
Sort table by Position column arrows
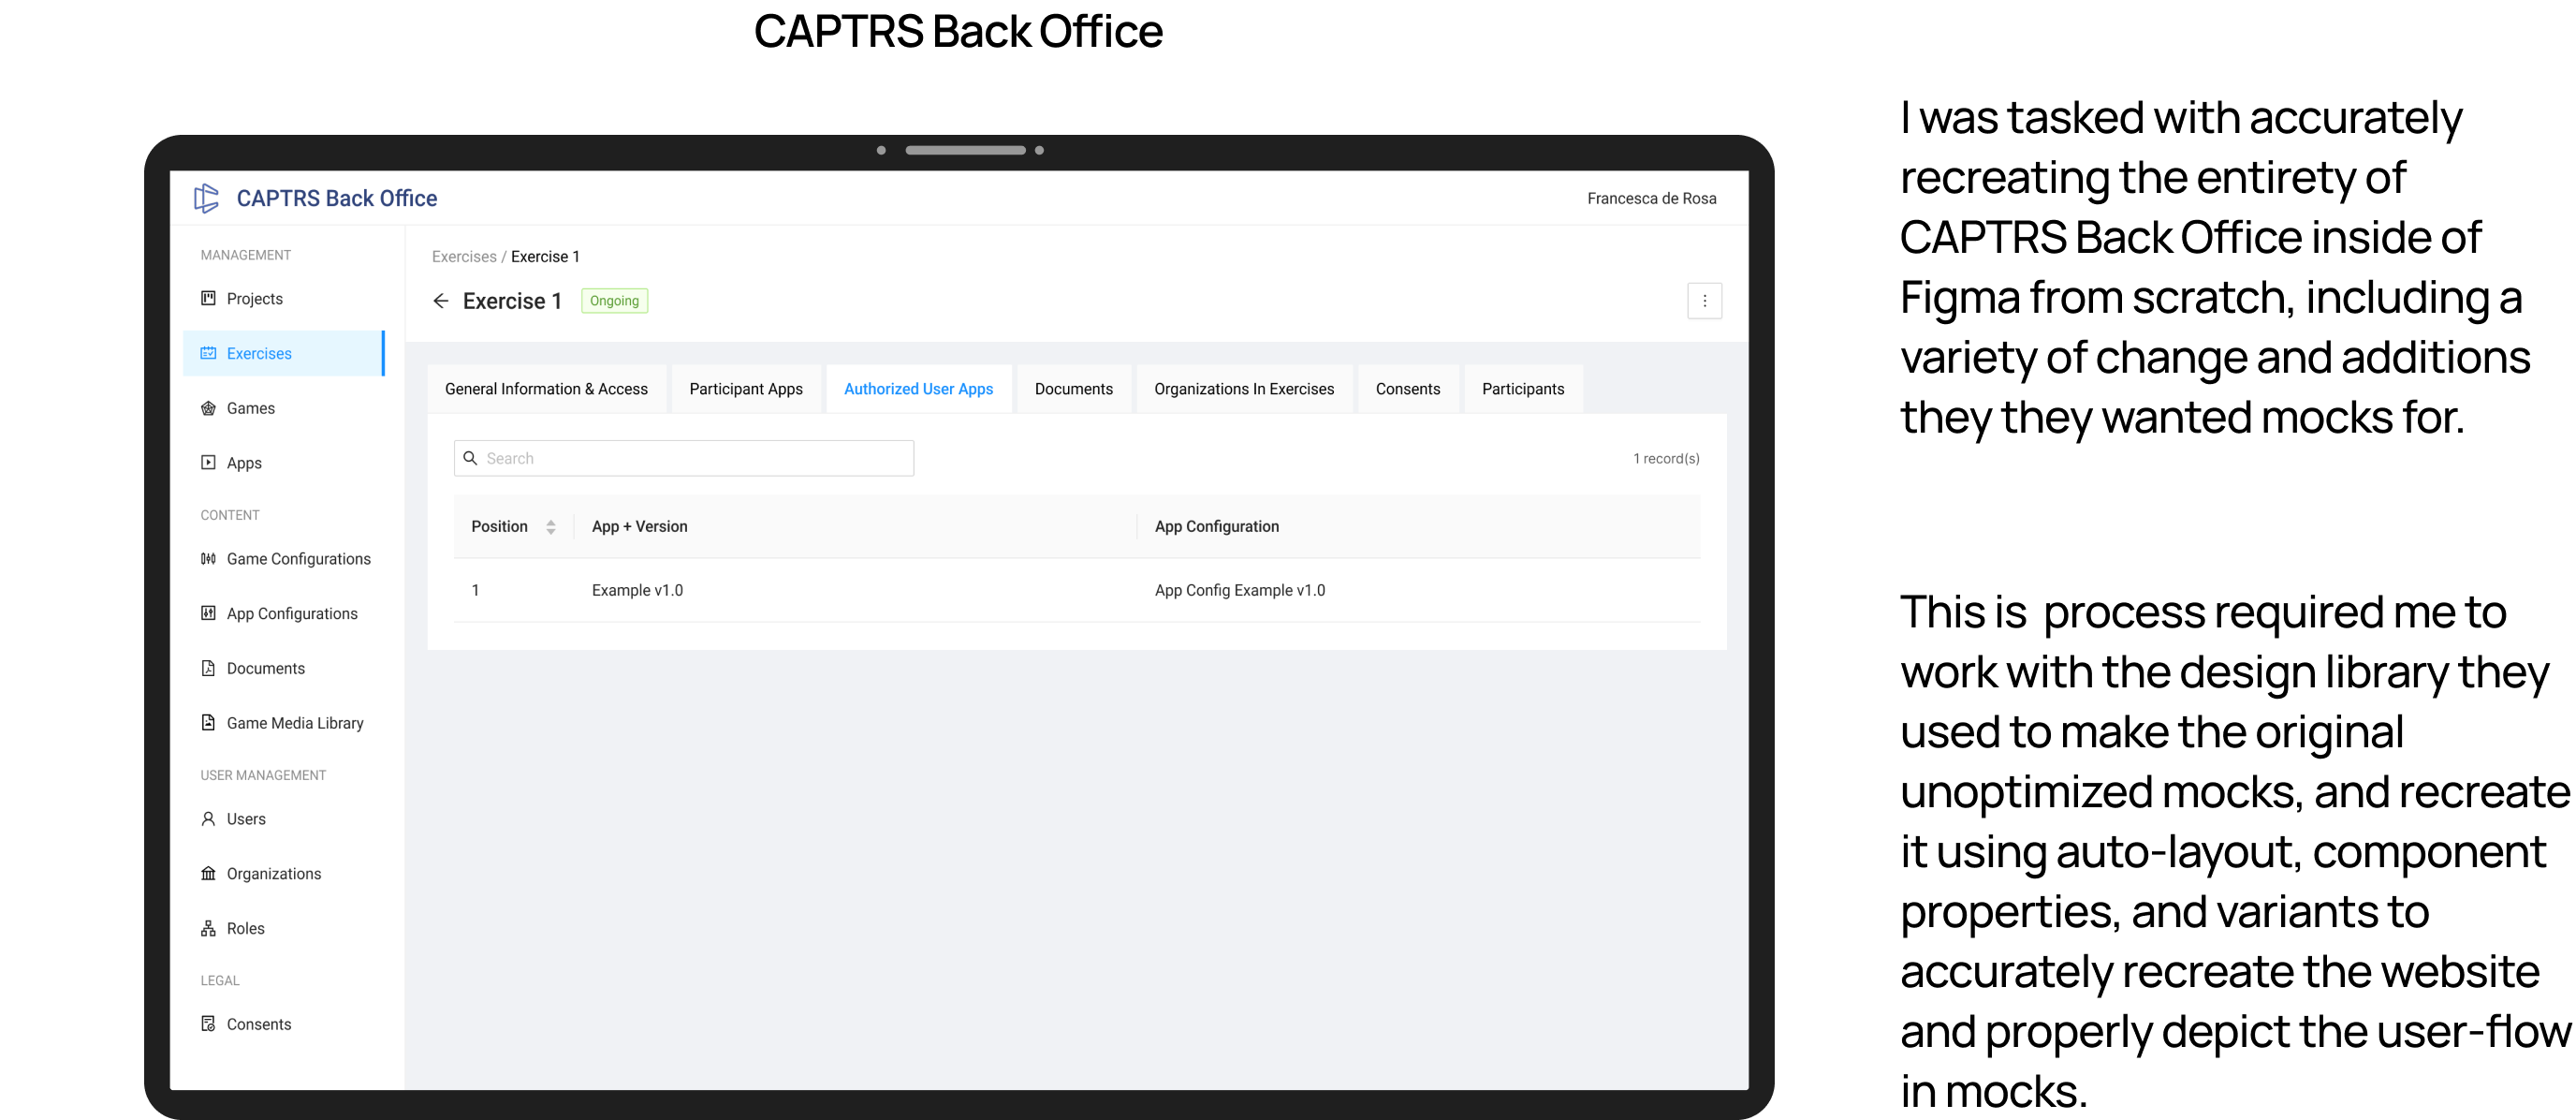click(x=550, y=527)
